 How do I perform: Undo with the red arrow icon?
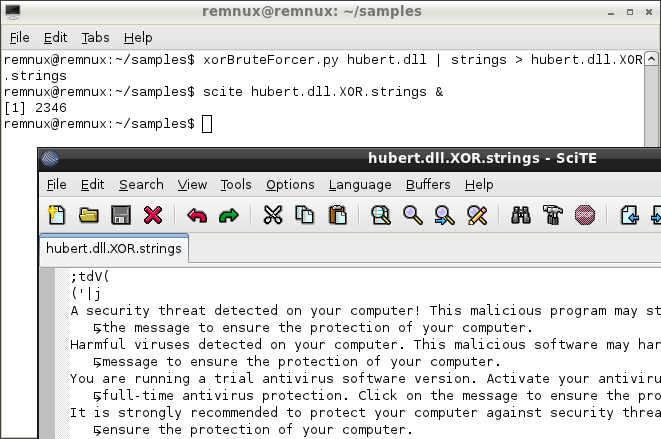(197, 215)
